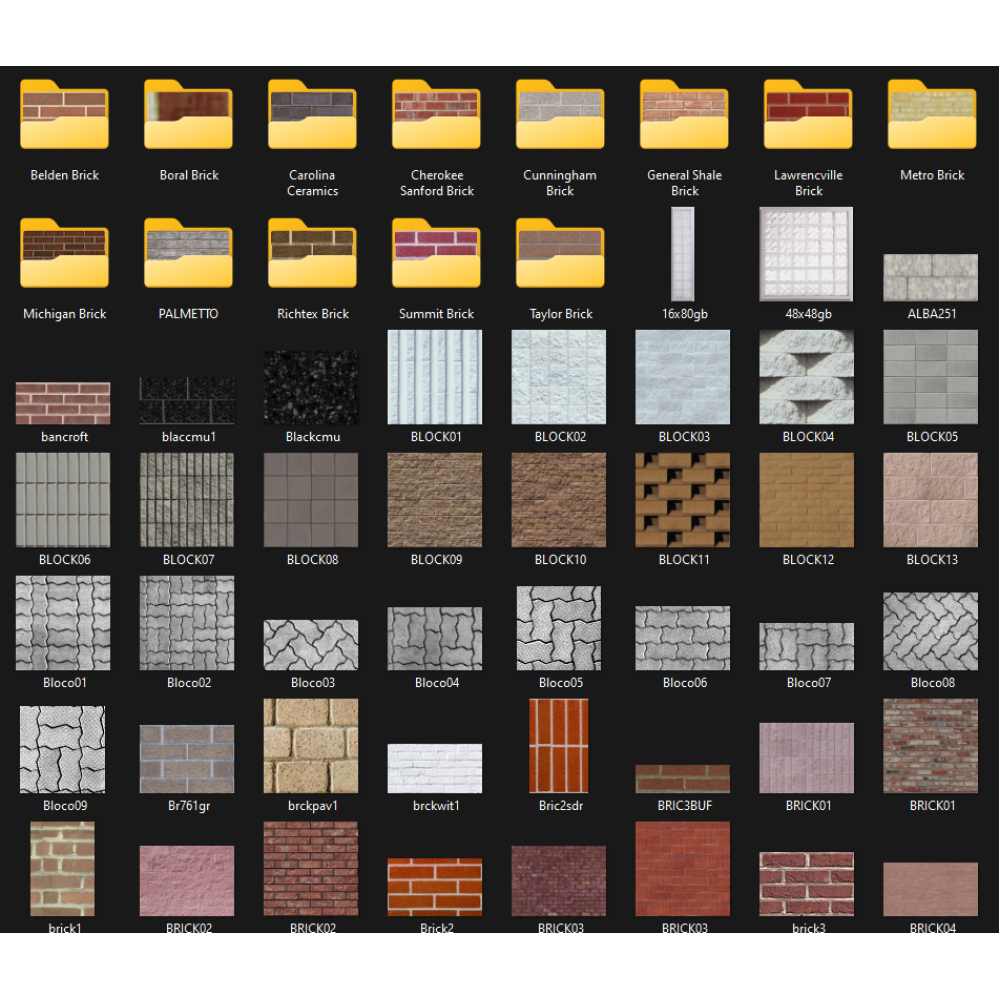Viewport: 1000px width, 1000px height.
Task: Select the 16x80gb glass block texture
Action: point(682,254)
